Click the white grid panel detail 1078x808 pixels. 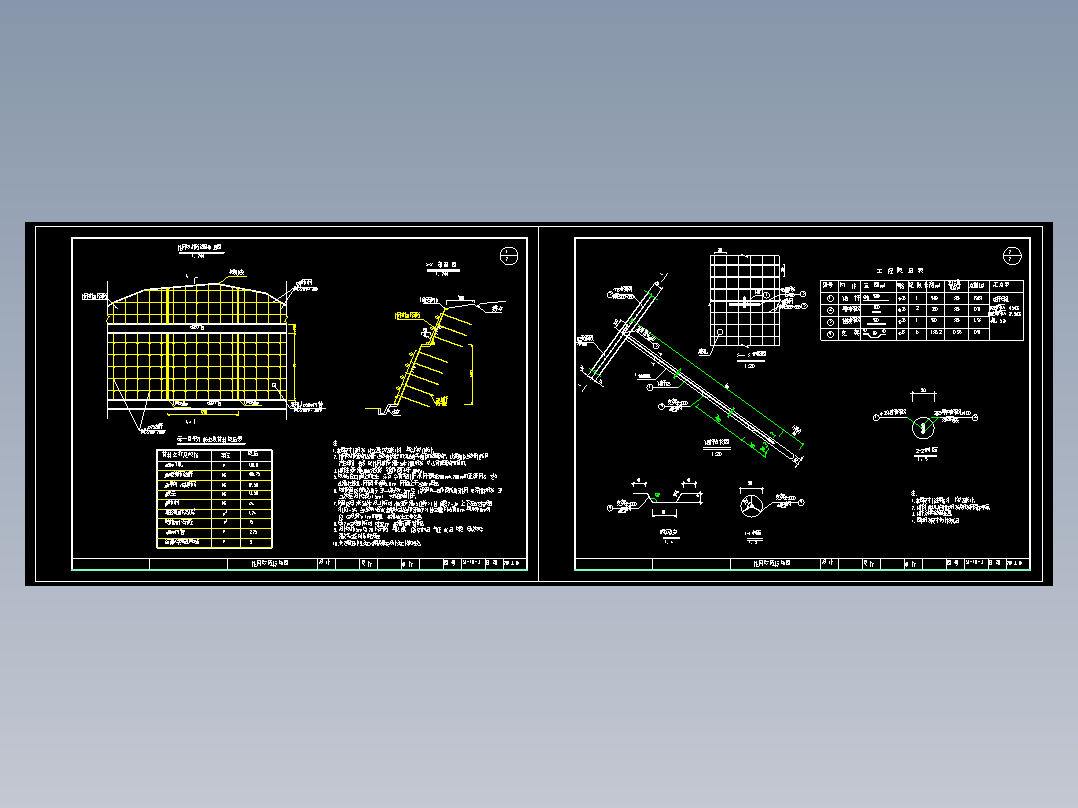[x=745, y=301]
